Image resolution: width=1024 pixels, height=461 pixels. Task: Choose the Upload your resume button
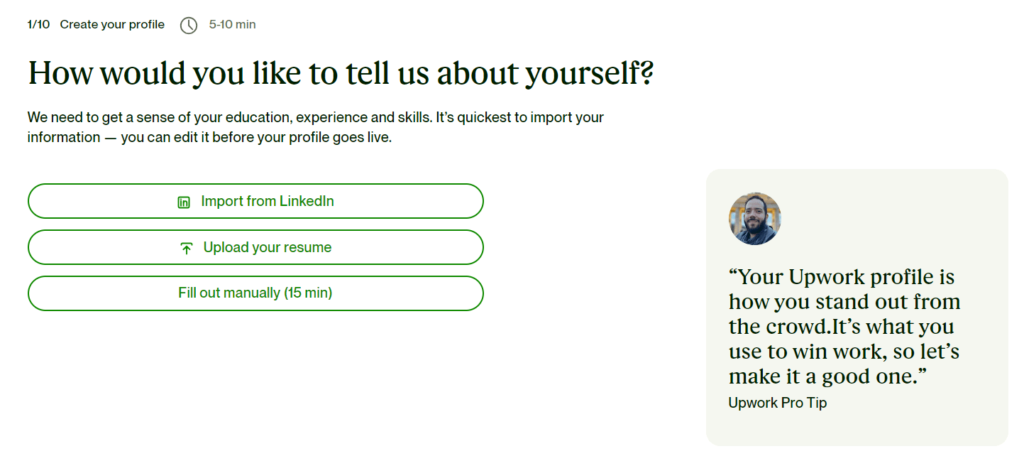[x=255, y=247]
